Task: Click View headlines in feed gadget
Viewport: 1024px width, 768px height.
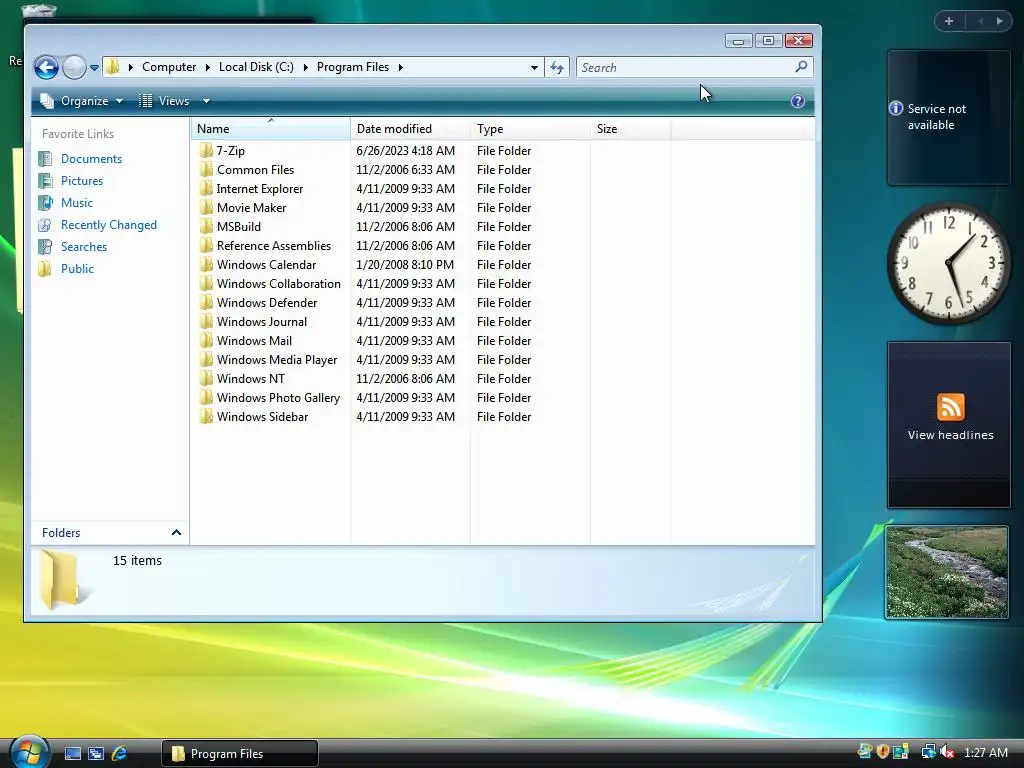Action: 950,435
